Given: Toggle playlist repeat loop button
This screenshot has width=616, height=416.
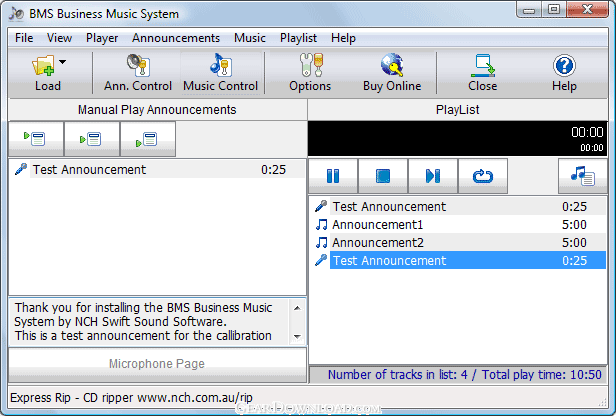Looking at the screenshot, I should (x=483, y=176).
